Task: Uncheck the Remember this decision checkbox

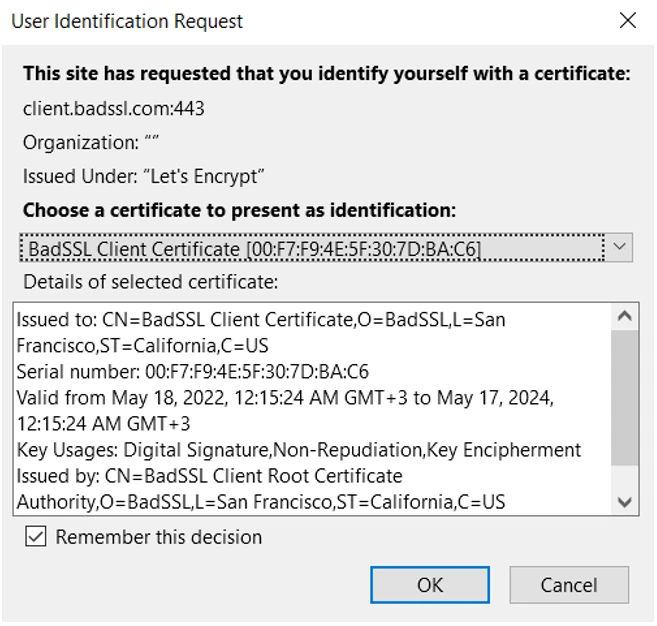Action: (36, 538)
